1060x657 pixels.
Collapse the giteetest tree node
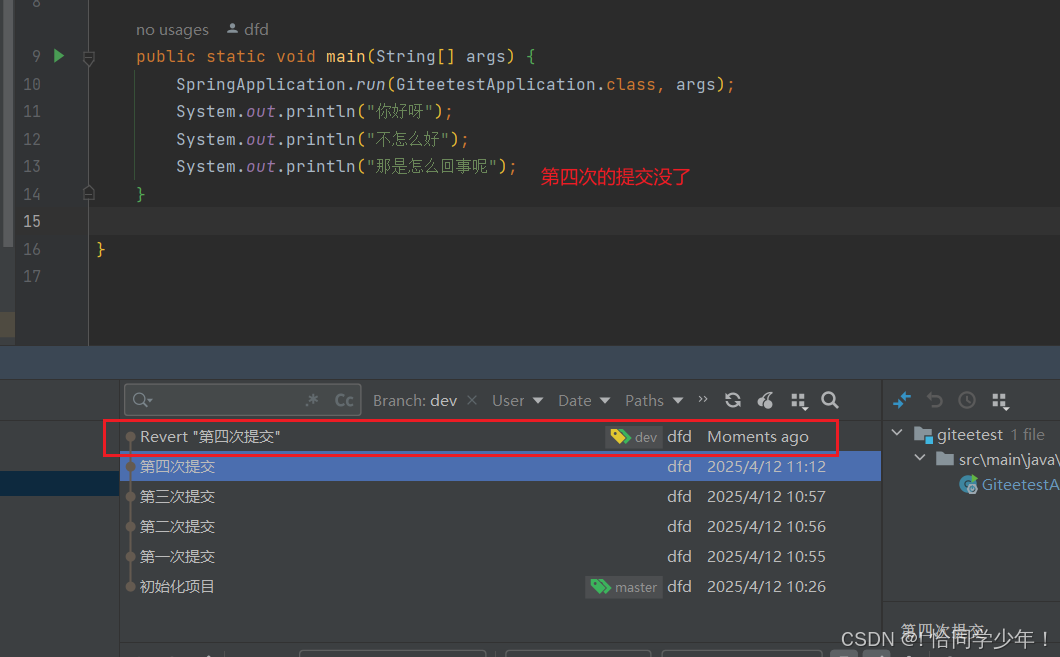pos(897,433)
